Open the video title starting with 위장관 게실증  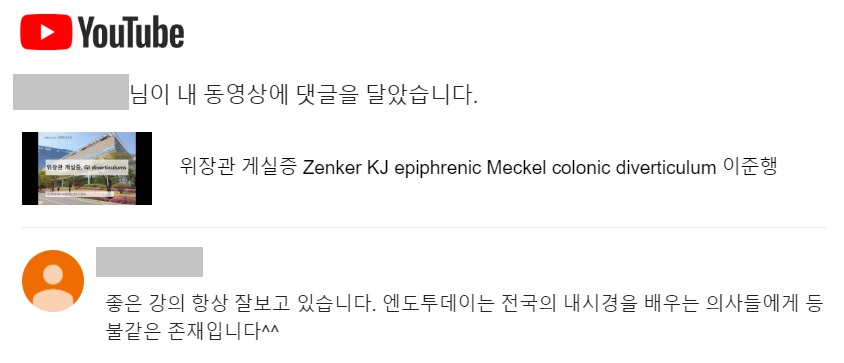(479, 167)
